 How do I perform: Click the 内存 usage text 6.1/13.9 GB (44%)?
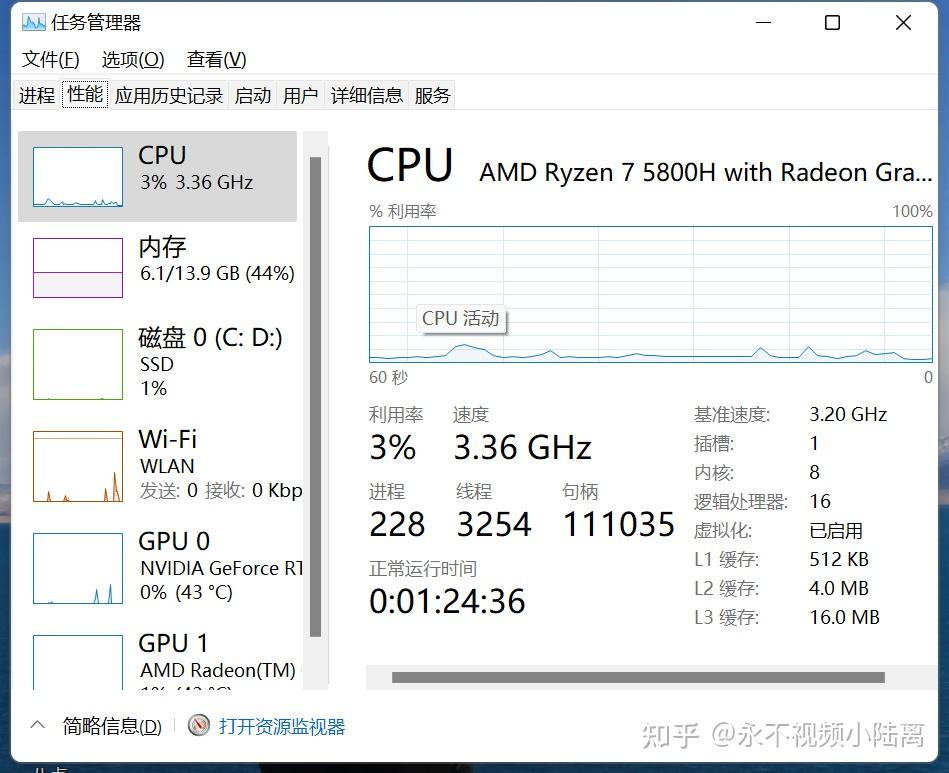[217, 274]
